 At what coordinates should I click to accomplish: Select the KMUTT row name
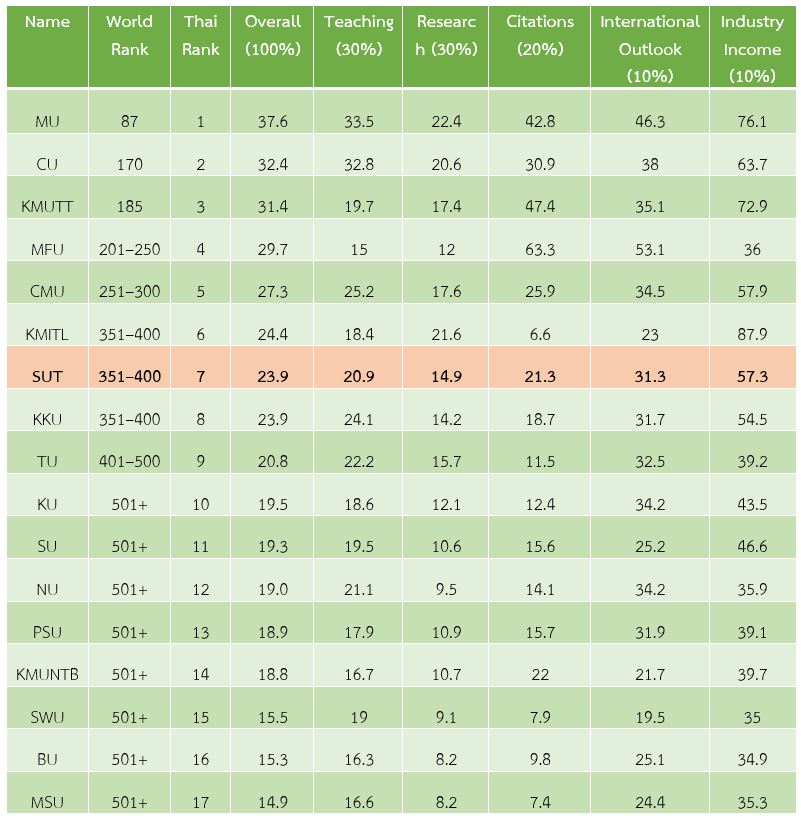[47, 206]
